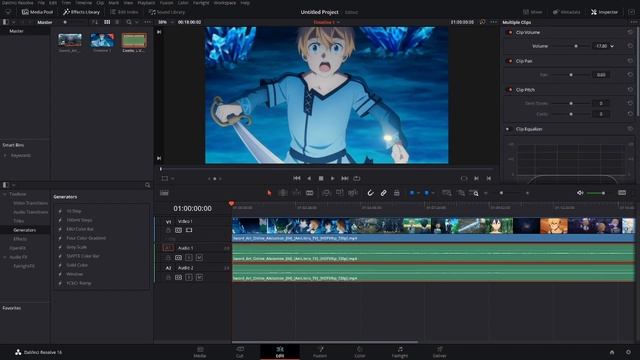Viewport: 640px width, 360px height.
Task: Reset Clip Pitch section
Action: 630,89
